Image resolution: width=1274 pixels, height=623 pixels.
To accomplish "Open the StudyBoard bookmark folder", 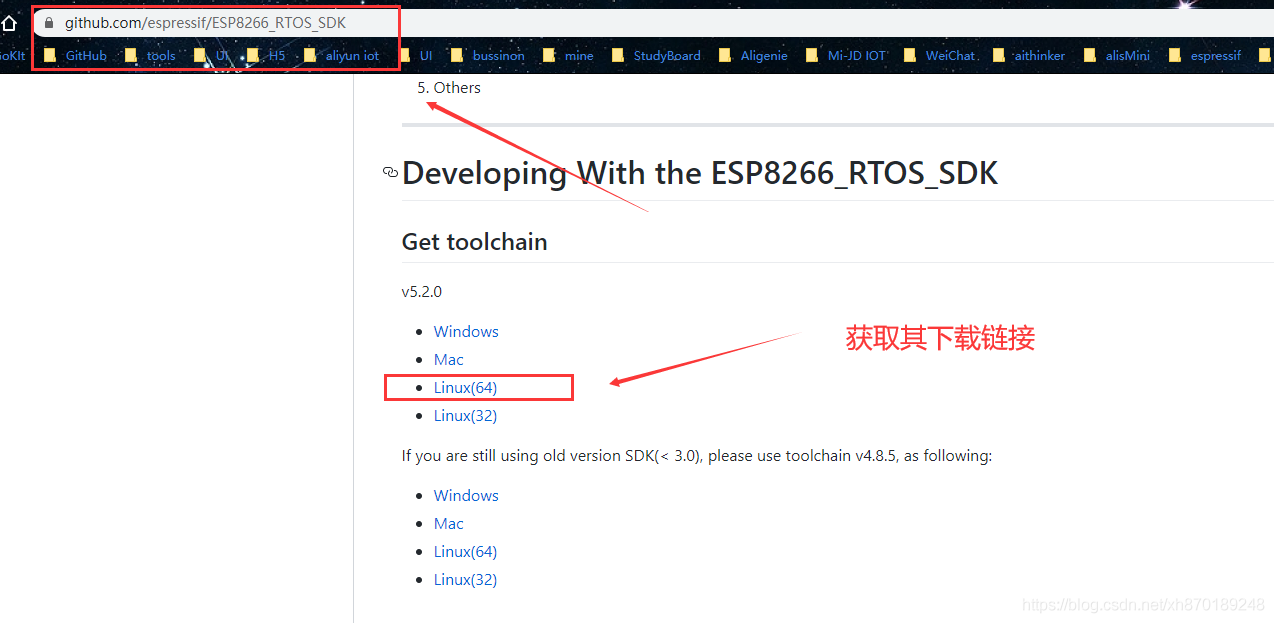I will click(656, 56).
